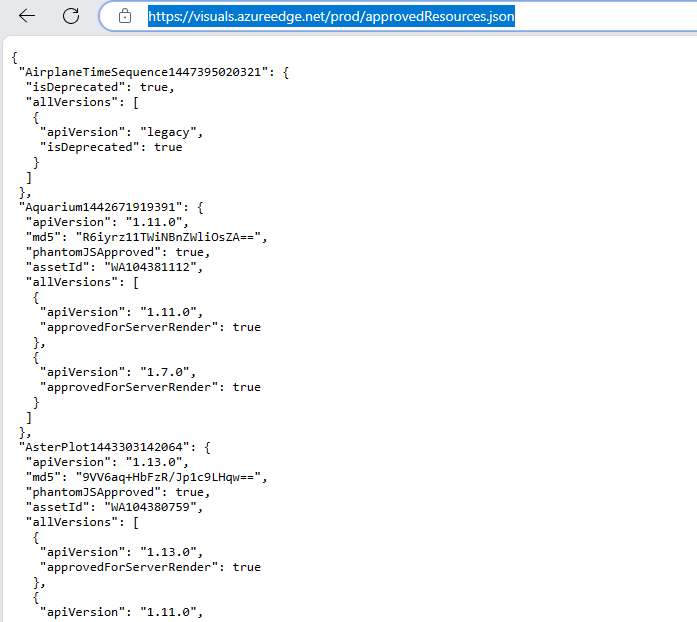Click the "allVersions" key under AirplaneTimeSequence
Image resolution: width=697 pixels, height=622 pixels.
[x=72, y=102]
